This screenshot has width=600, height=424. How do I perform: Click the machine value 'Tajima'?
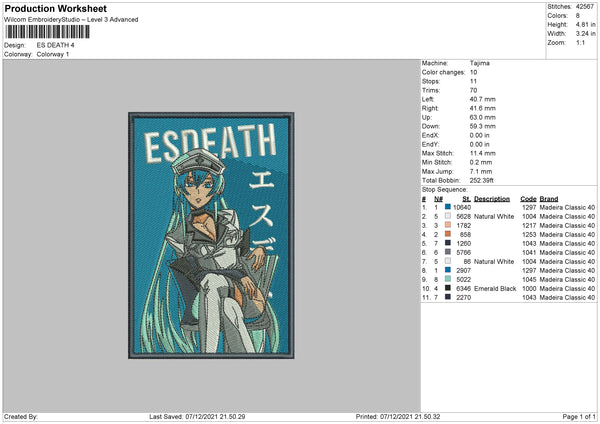tap(479, 63)
